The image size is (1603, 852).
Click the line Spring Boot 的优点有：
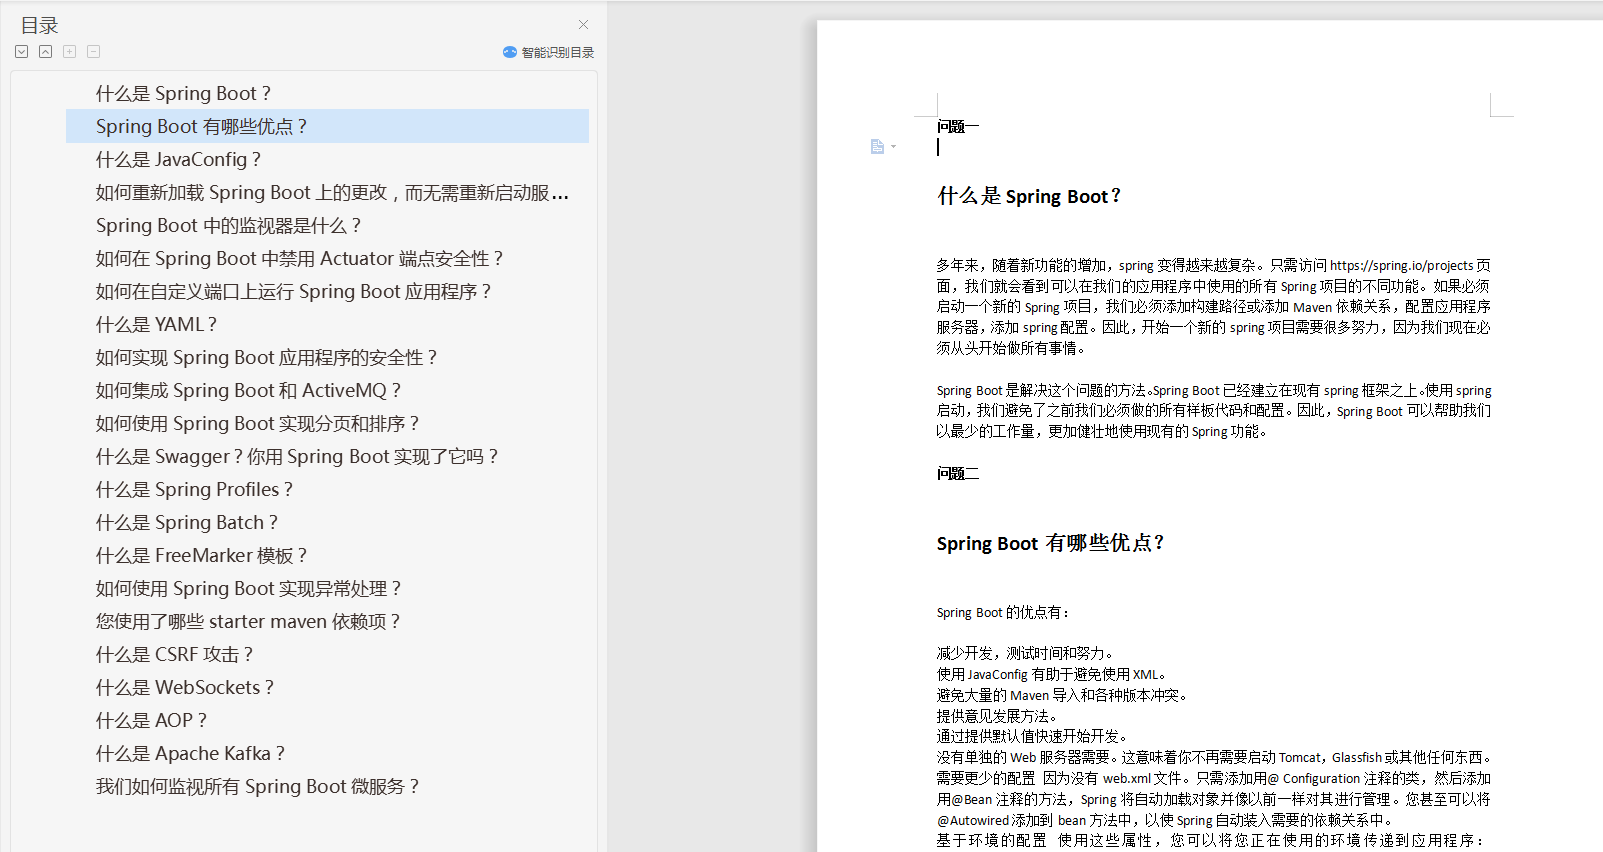1003,613
